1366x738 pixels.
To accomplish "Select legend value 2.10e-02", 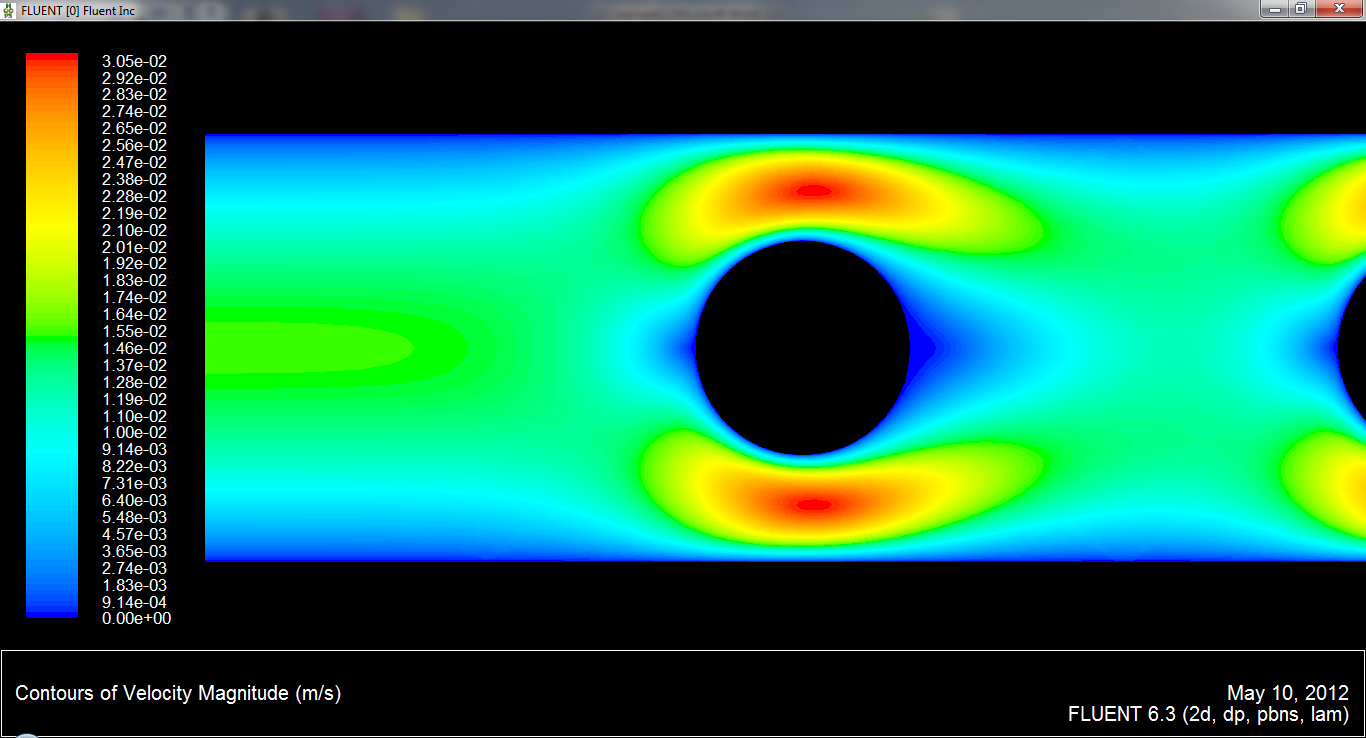I will point(135,231).
